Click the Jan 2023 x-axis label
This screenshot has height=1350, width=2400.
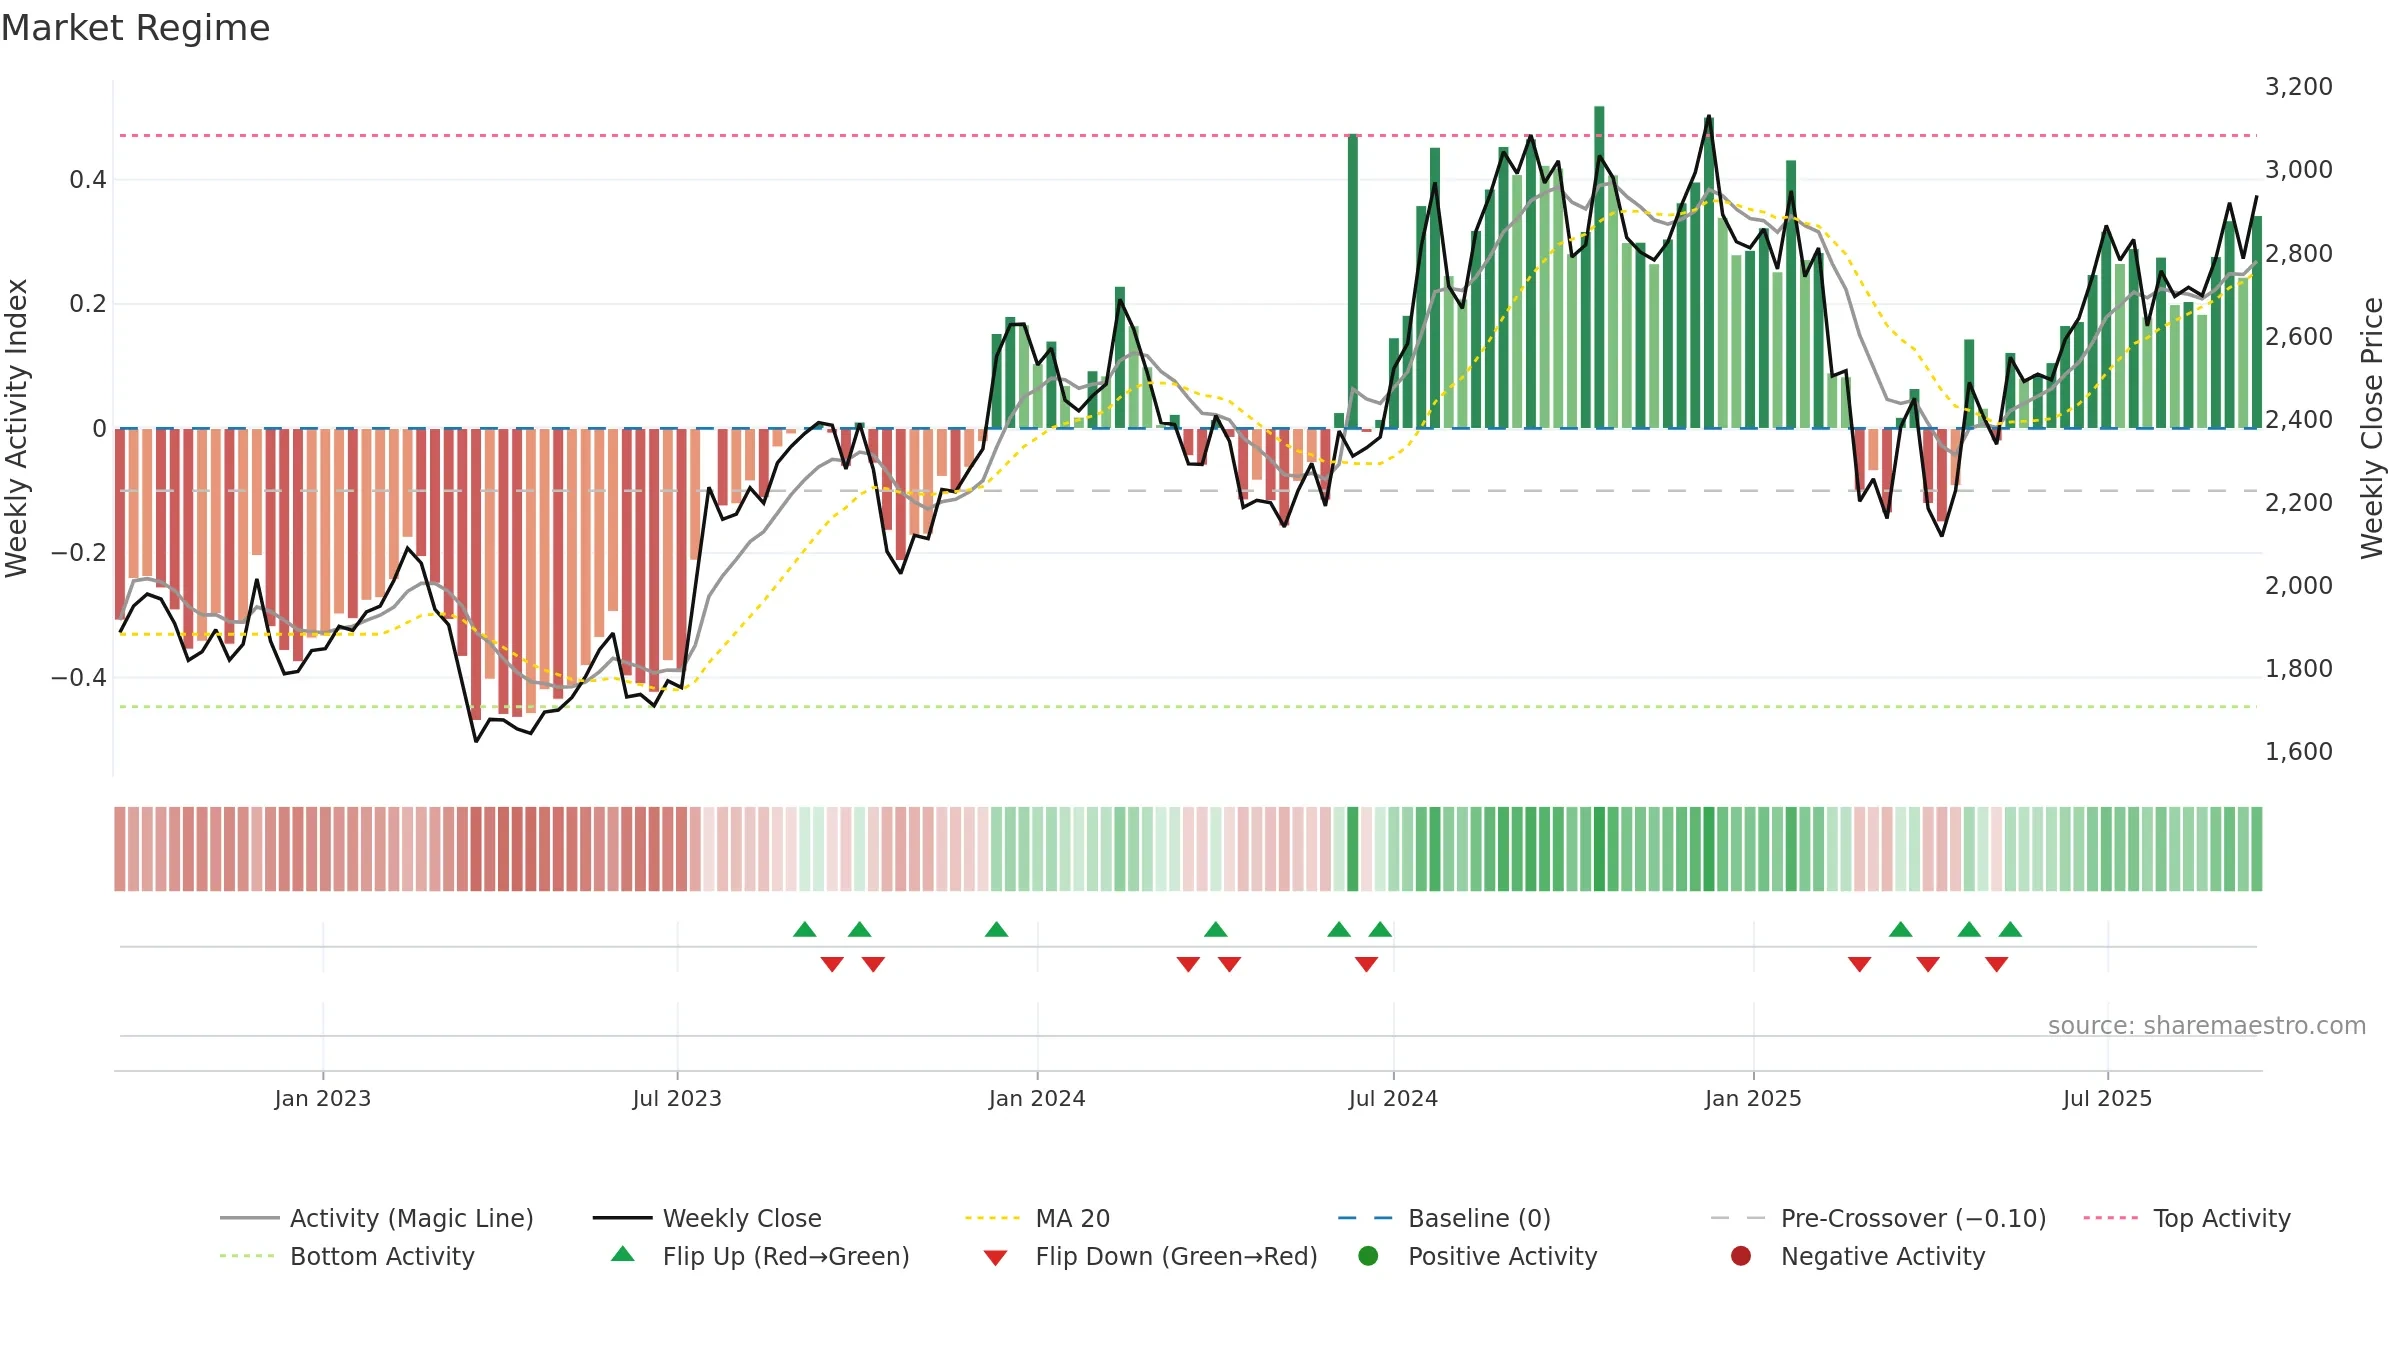pyautogui.click(x=323, y=1098)
